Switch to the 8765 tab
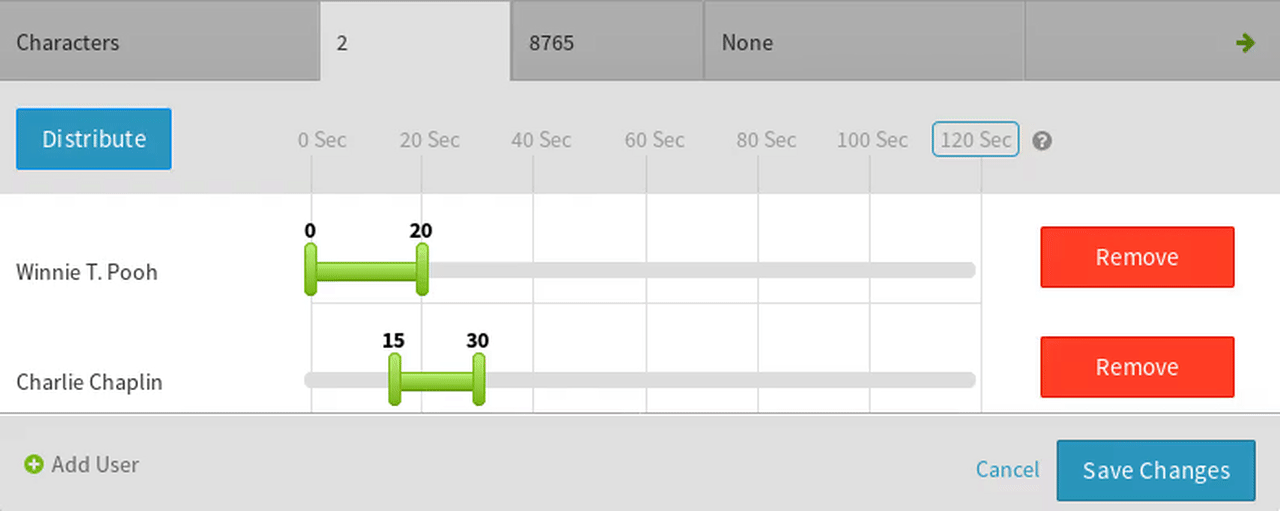Viewport: 1280px width, 511px height. (607, 42)
